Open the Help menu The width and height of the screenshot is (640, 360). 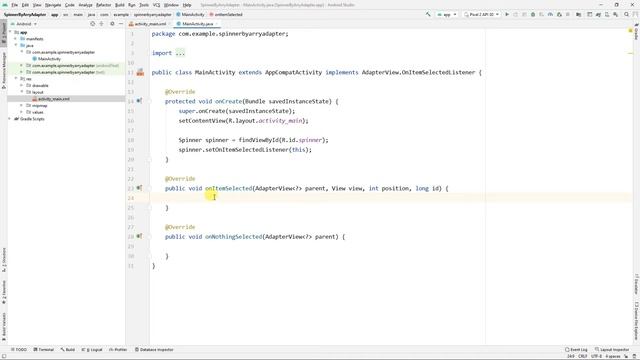tap(187, 5)
